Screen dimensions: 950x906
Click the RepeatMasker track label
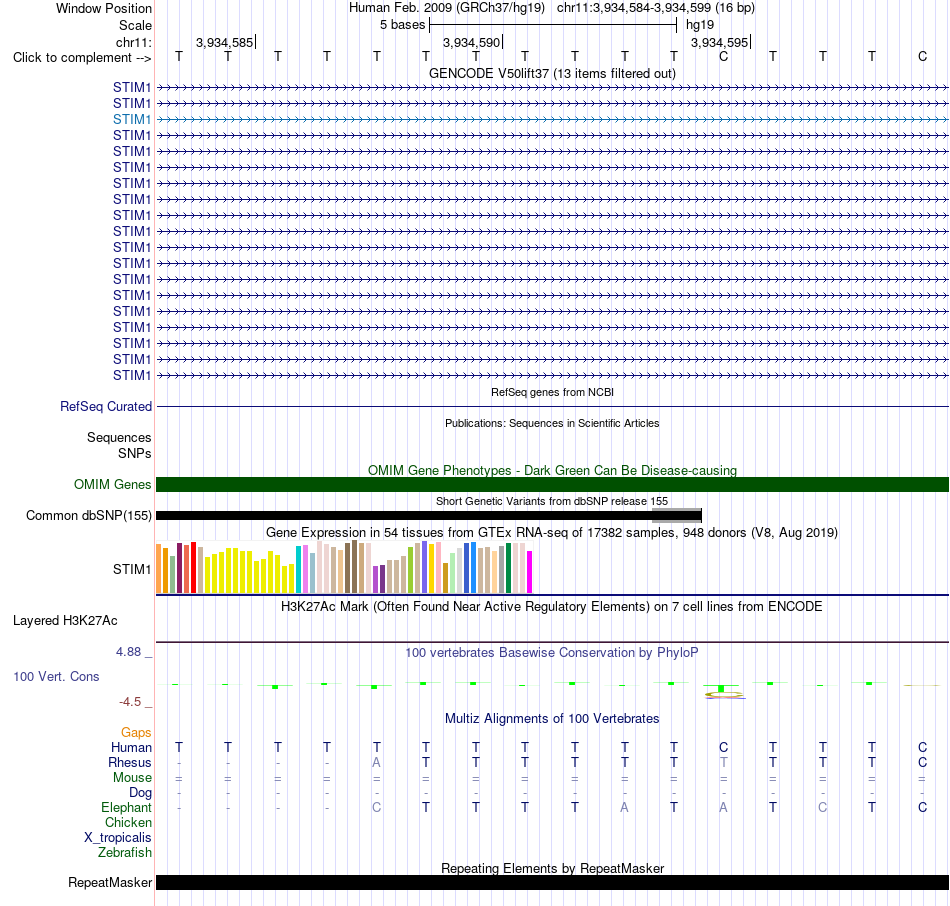(110, 882)
